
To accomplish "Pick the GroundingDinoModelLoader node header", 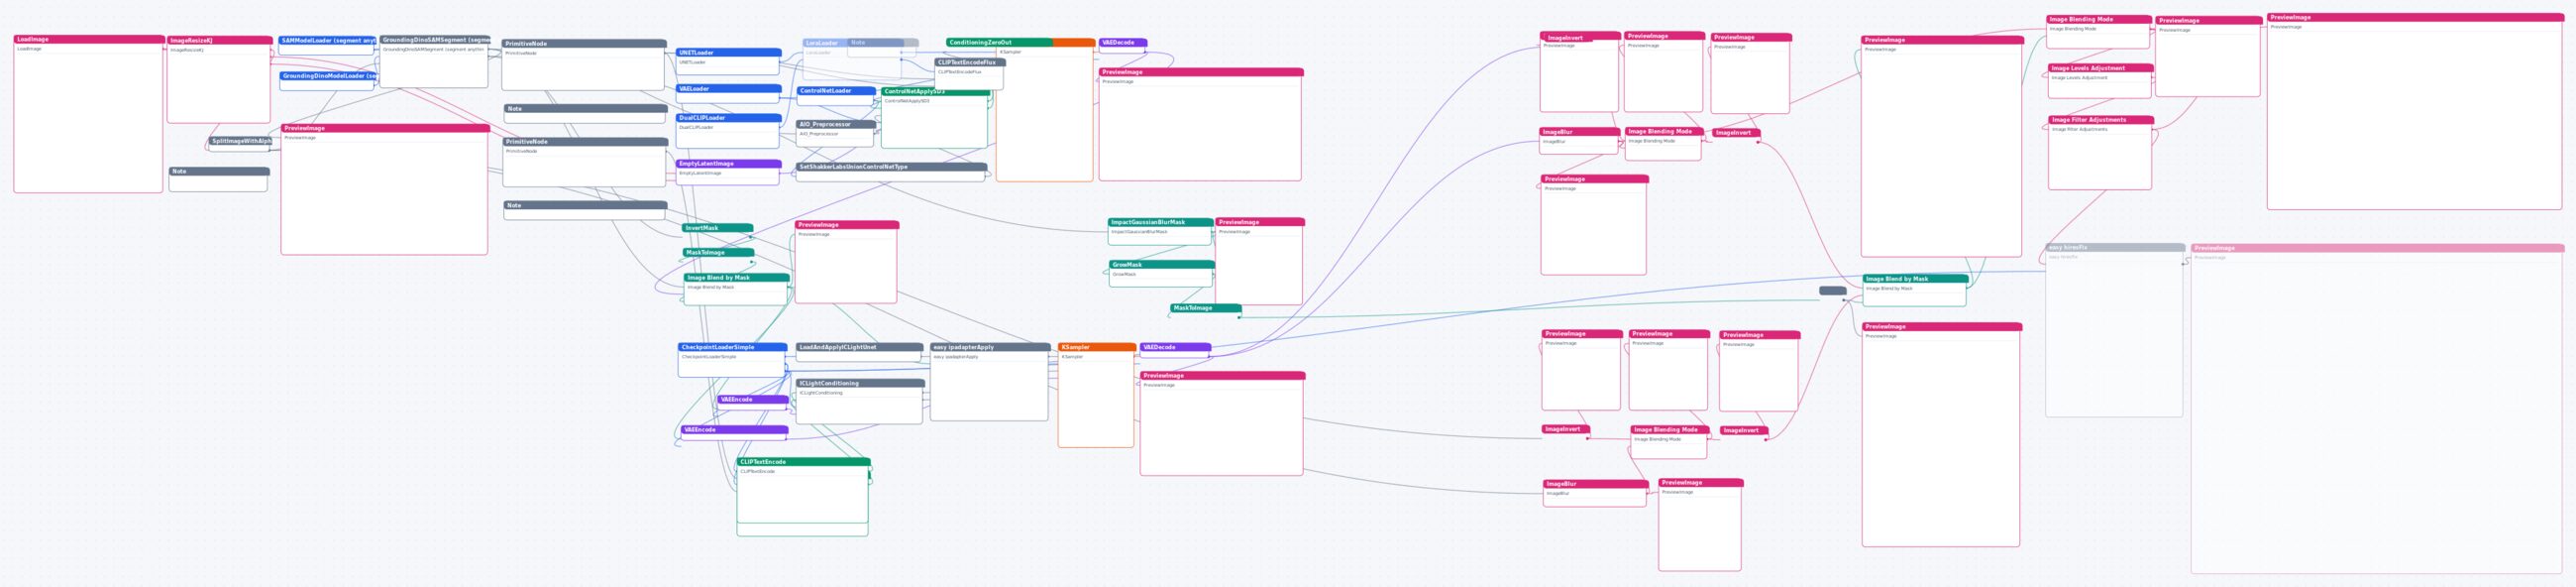I will (x=327, y=76).
